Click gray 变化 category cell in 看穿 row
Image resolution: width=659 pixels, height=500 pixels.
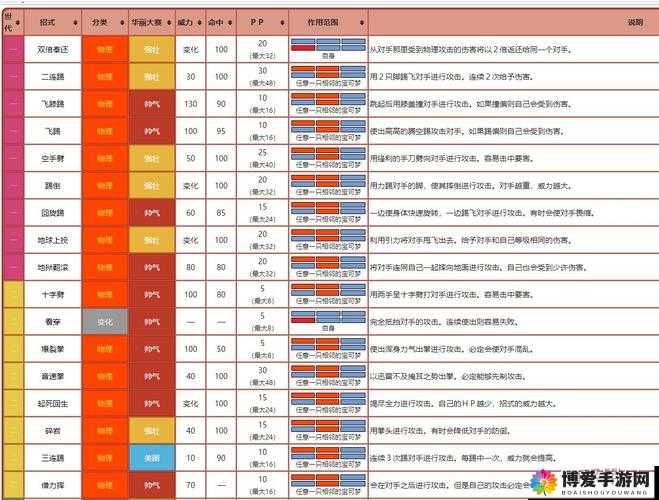click(x=105, y=322)
